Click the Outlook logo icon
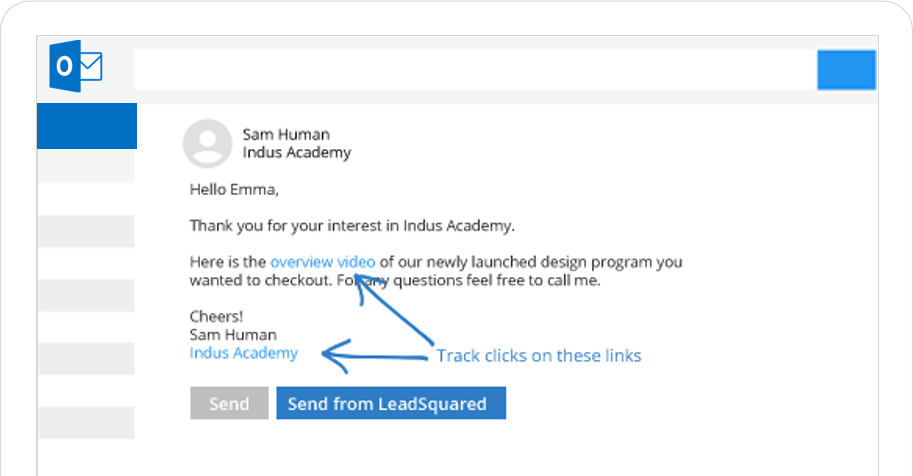This screenshot has width=913, height=476. [x=76, y=68]
